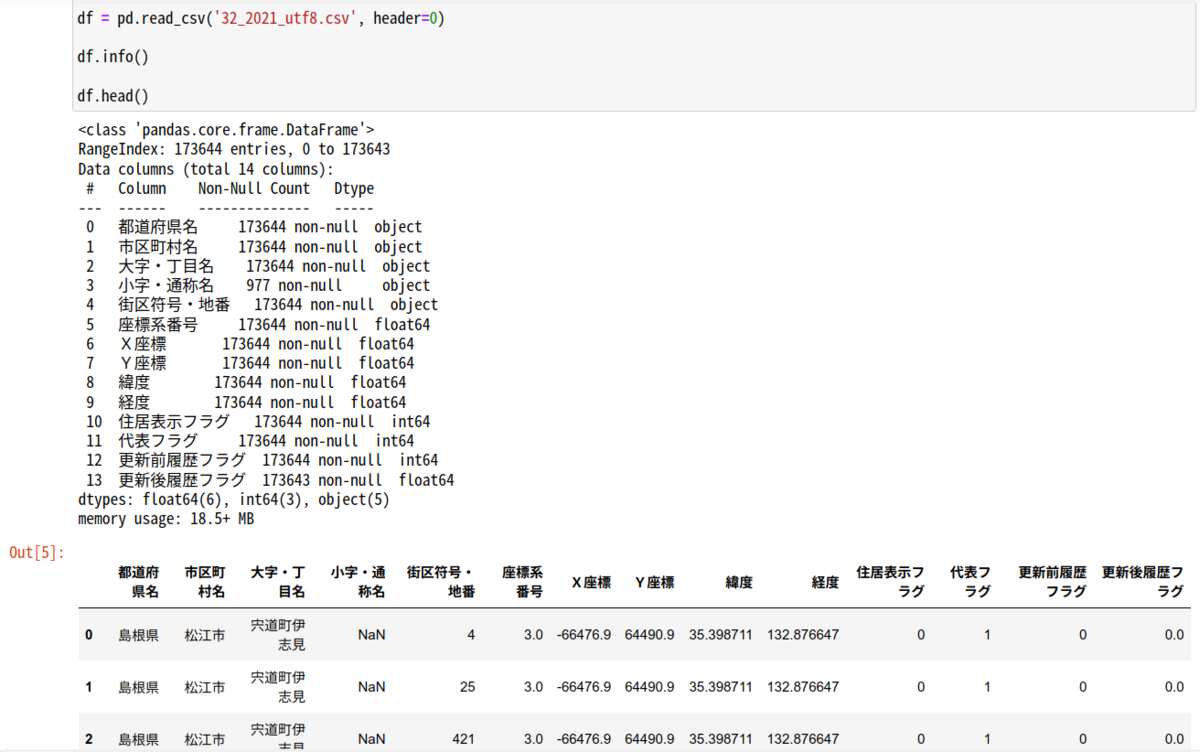
Task: Select row index 0 in the dataframe
Action: tap(88, 635)
